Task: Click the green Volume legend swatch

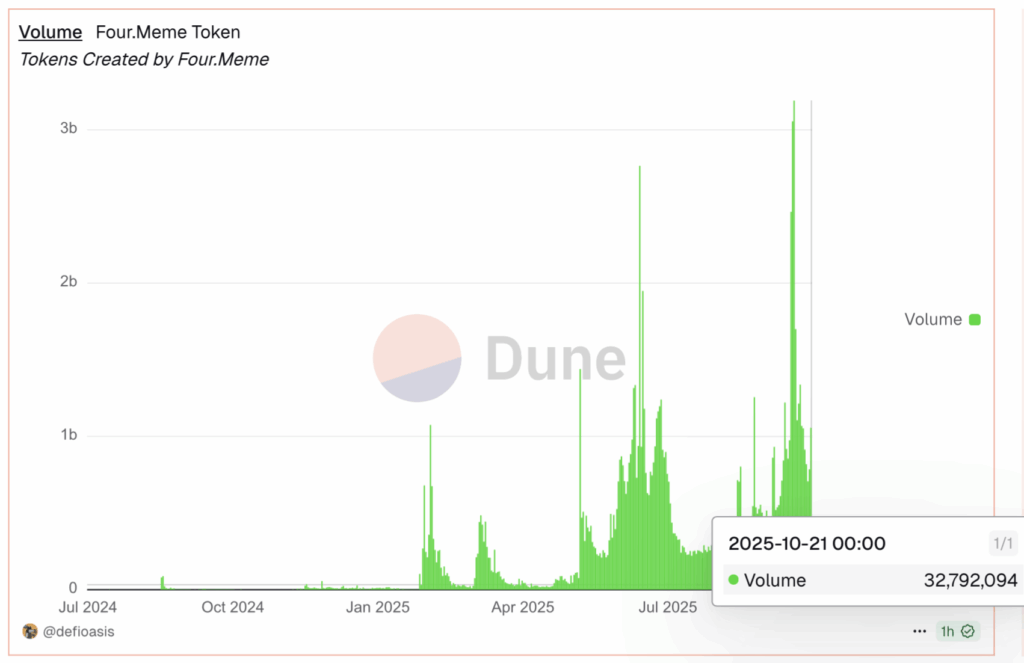Action: click(975, 320)
